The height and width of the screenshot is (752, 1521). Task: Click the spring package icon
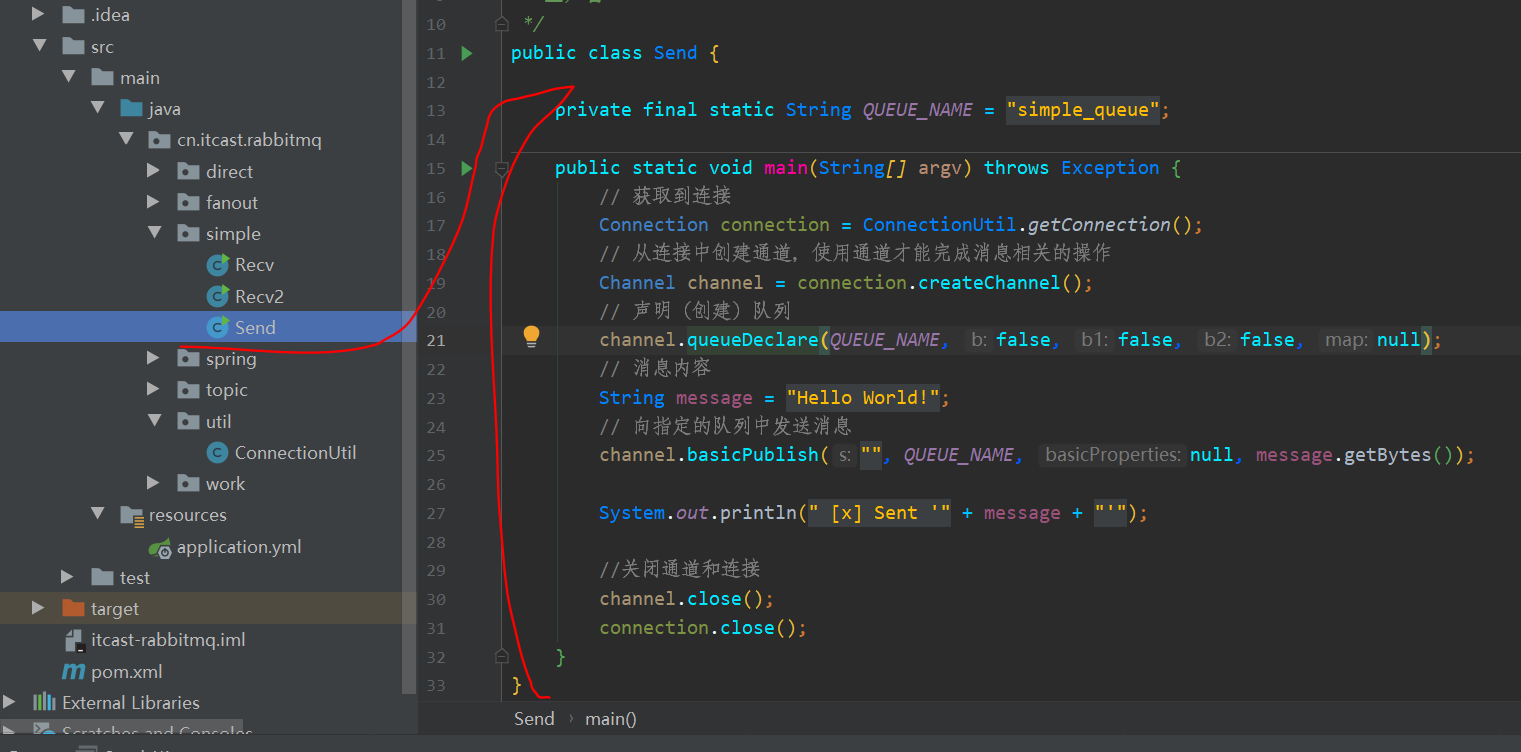(x=189, y=358)
